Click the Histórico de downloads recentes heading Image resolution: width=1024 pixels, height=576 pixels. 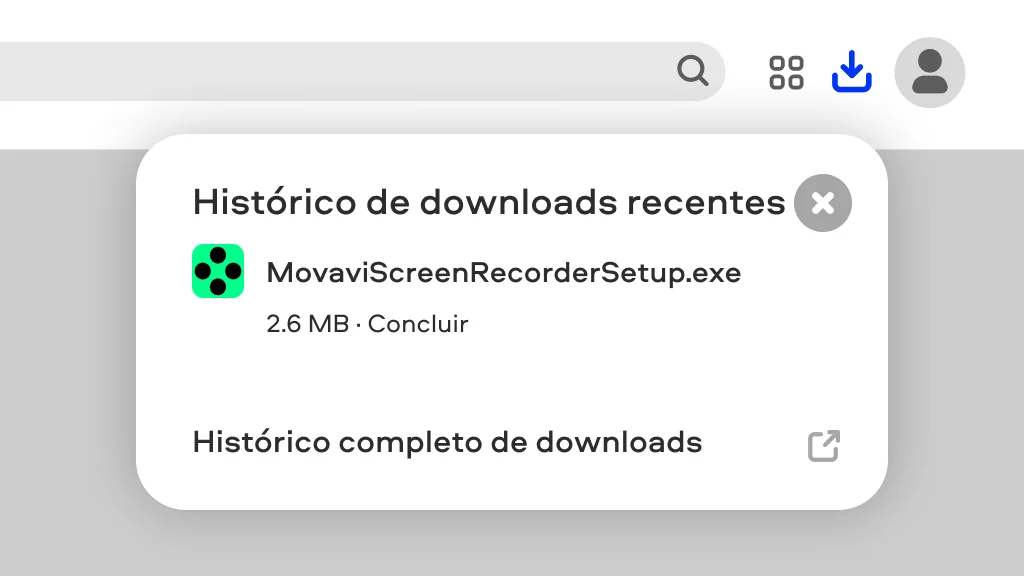[x=488, y=202]
